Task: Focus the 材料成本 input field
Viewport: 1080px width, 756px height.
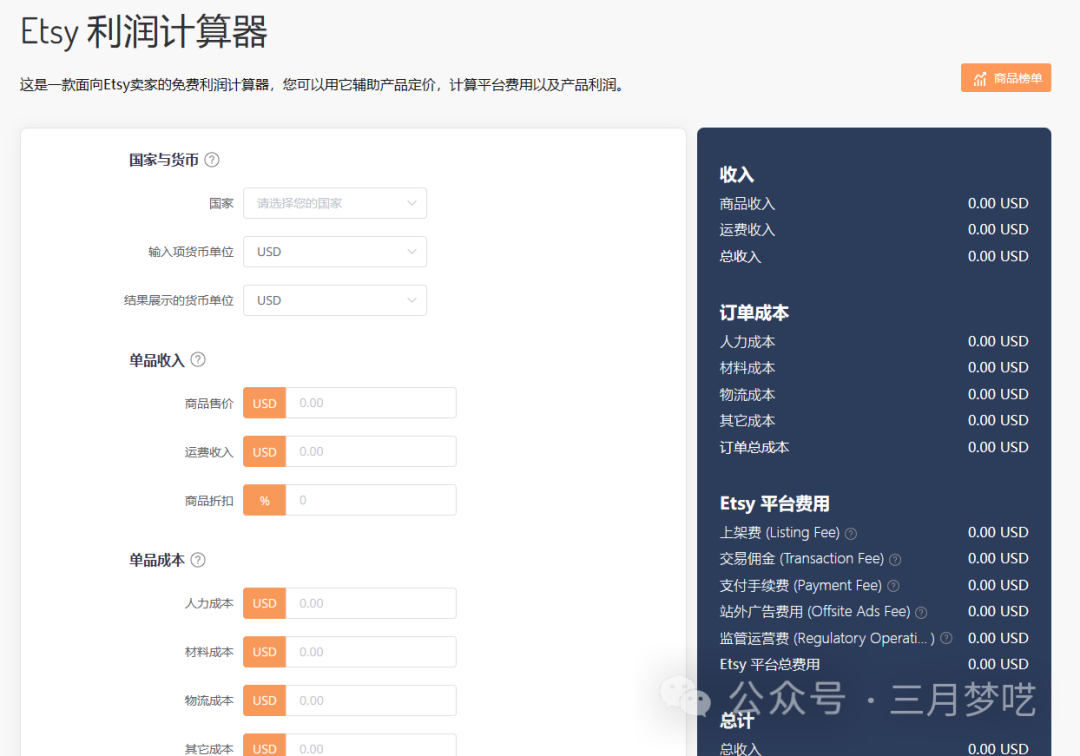Action: 371,652
